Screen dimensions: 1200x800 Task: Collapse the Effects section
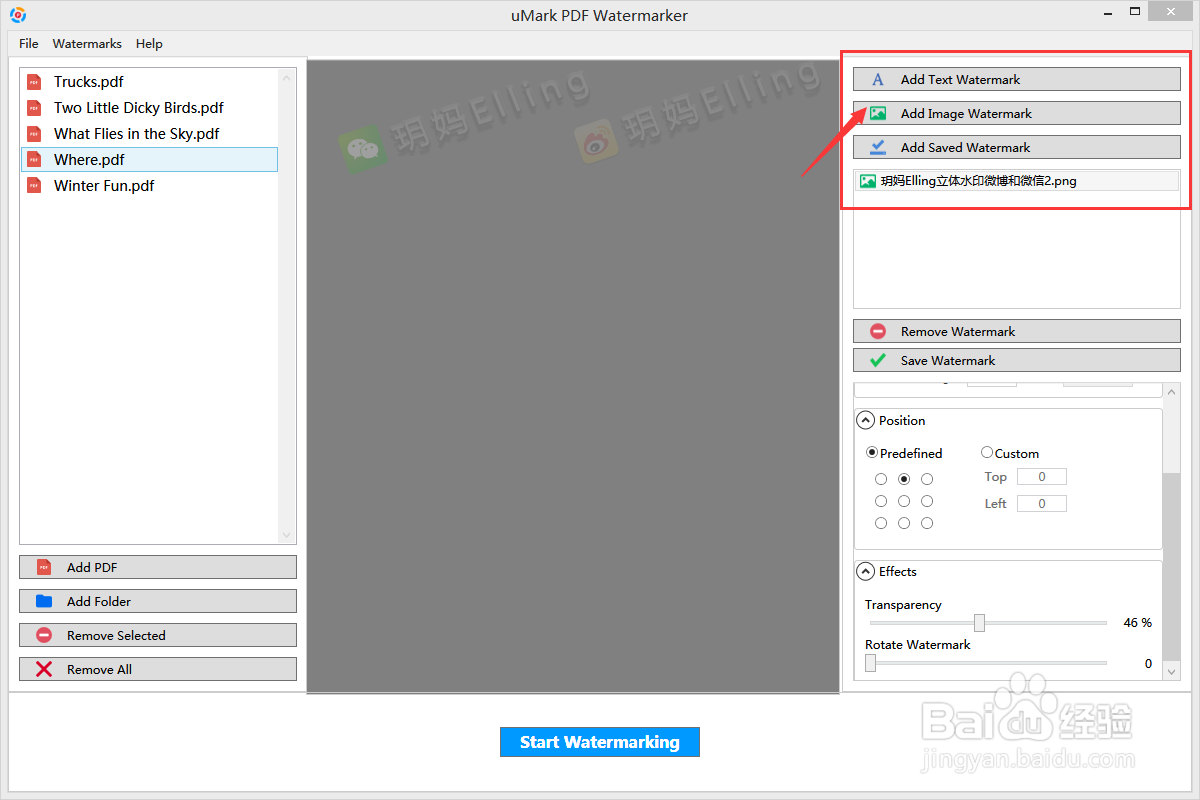coord(866,572)
